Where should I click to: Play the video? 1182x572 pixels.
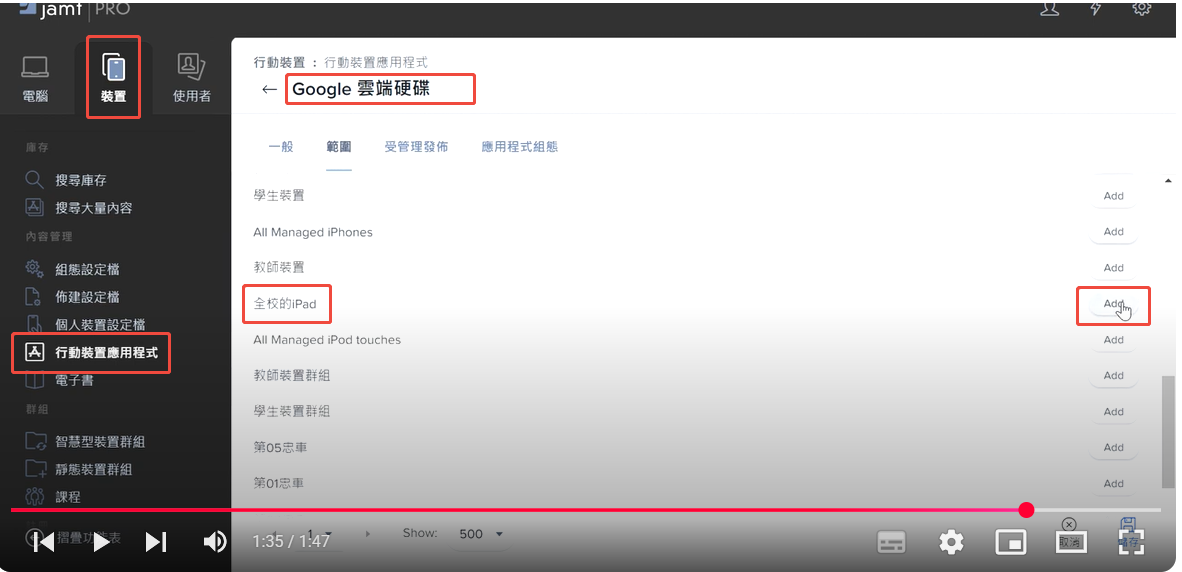click(100, 542)
